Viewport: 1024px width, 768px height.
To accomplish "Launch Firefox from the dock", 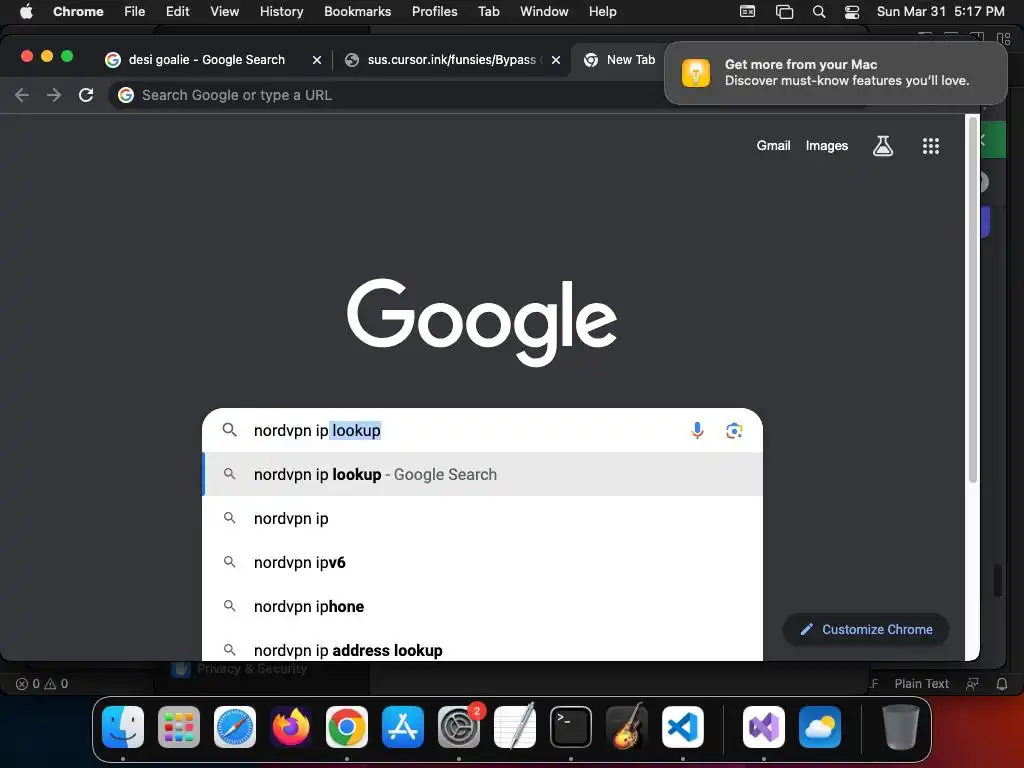I will (x=291, y=727).
